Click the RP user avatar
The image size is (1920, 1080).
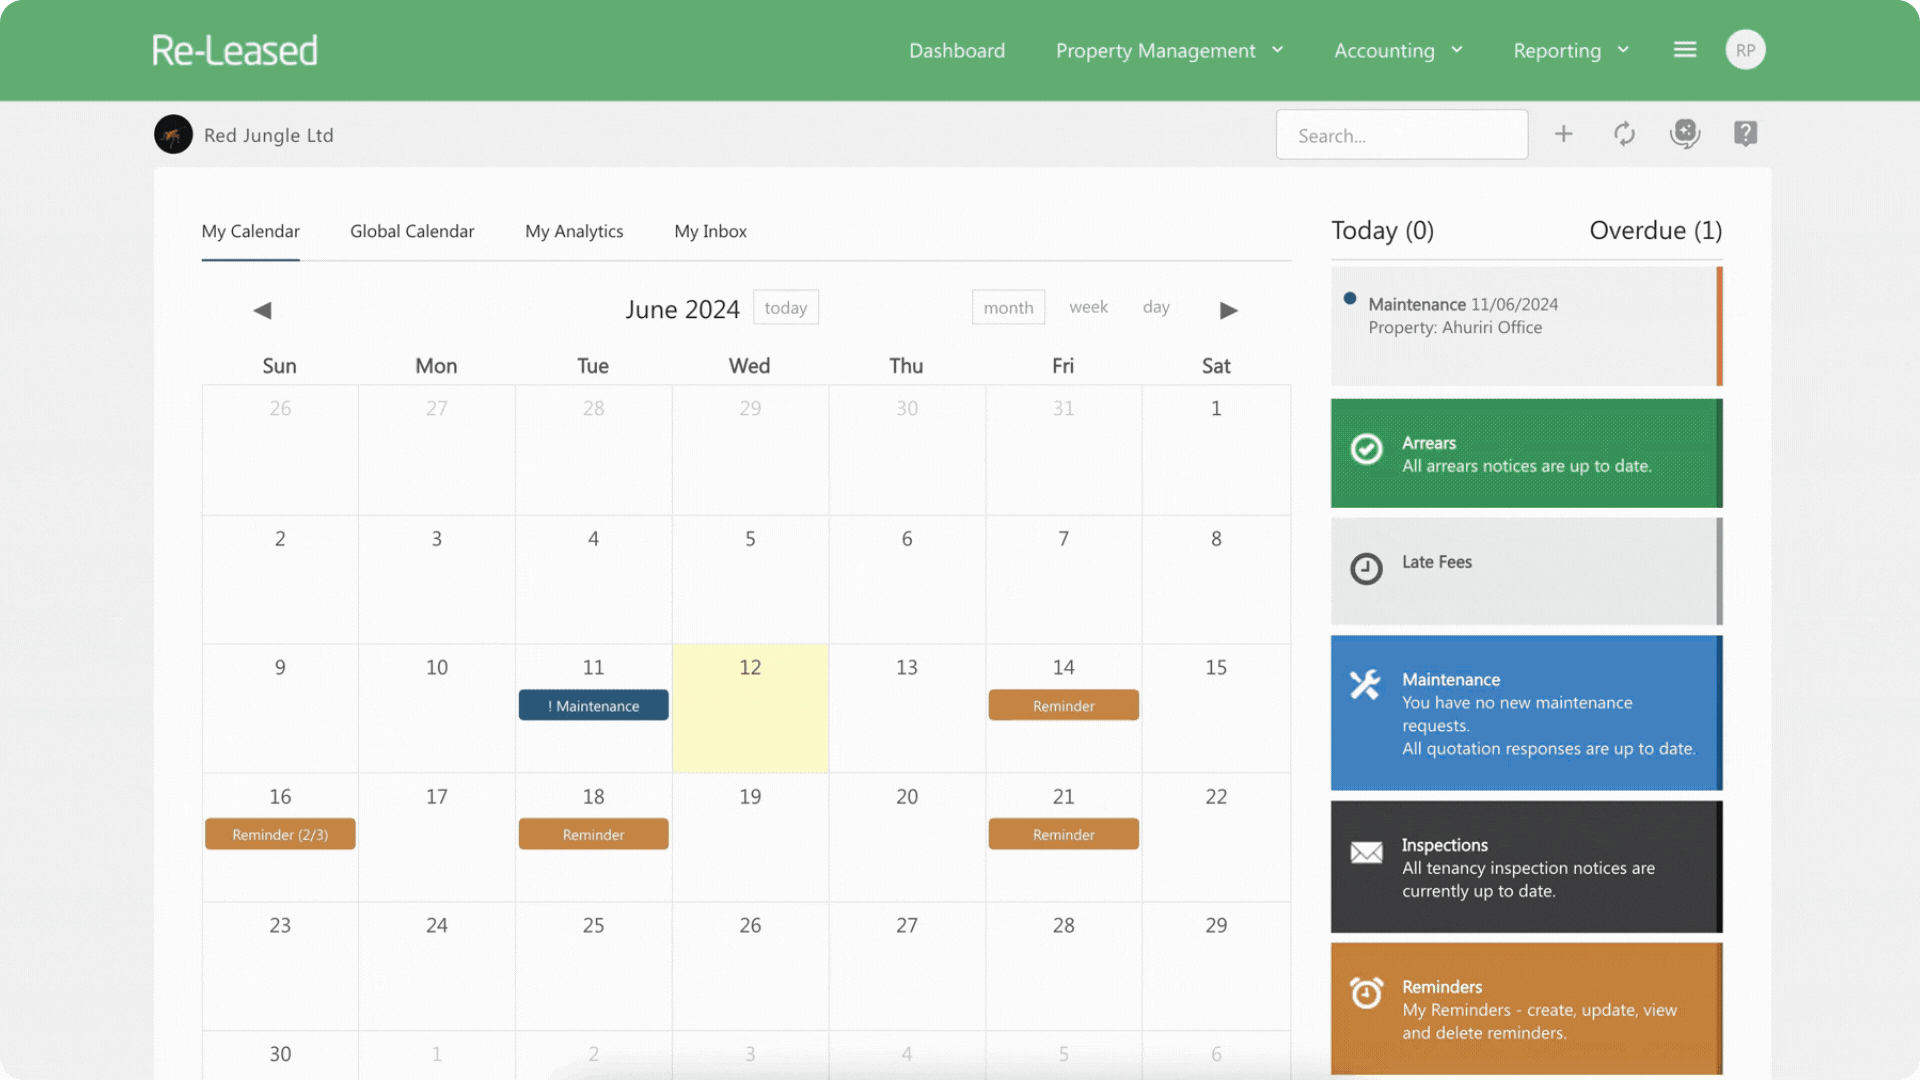1745,50
